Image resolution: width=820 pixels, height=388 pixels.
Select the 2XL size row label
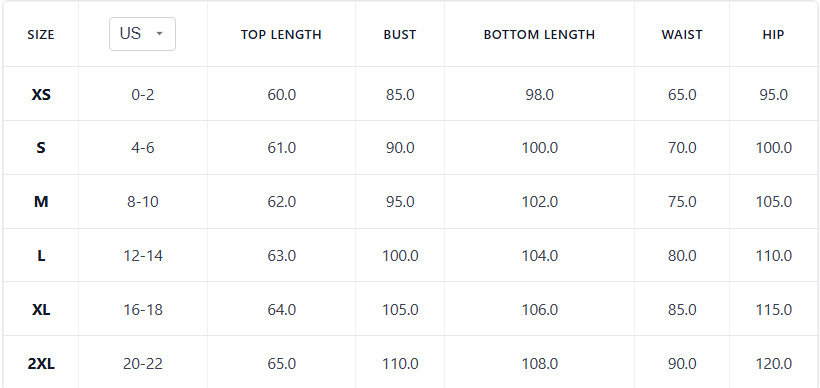[x=41, y=363]
